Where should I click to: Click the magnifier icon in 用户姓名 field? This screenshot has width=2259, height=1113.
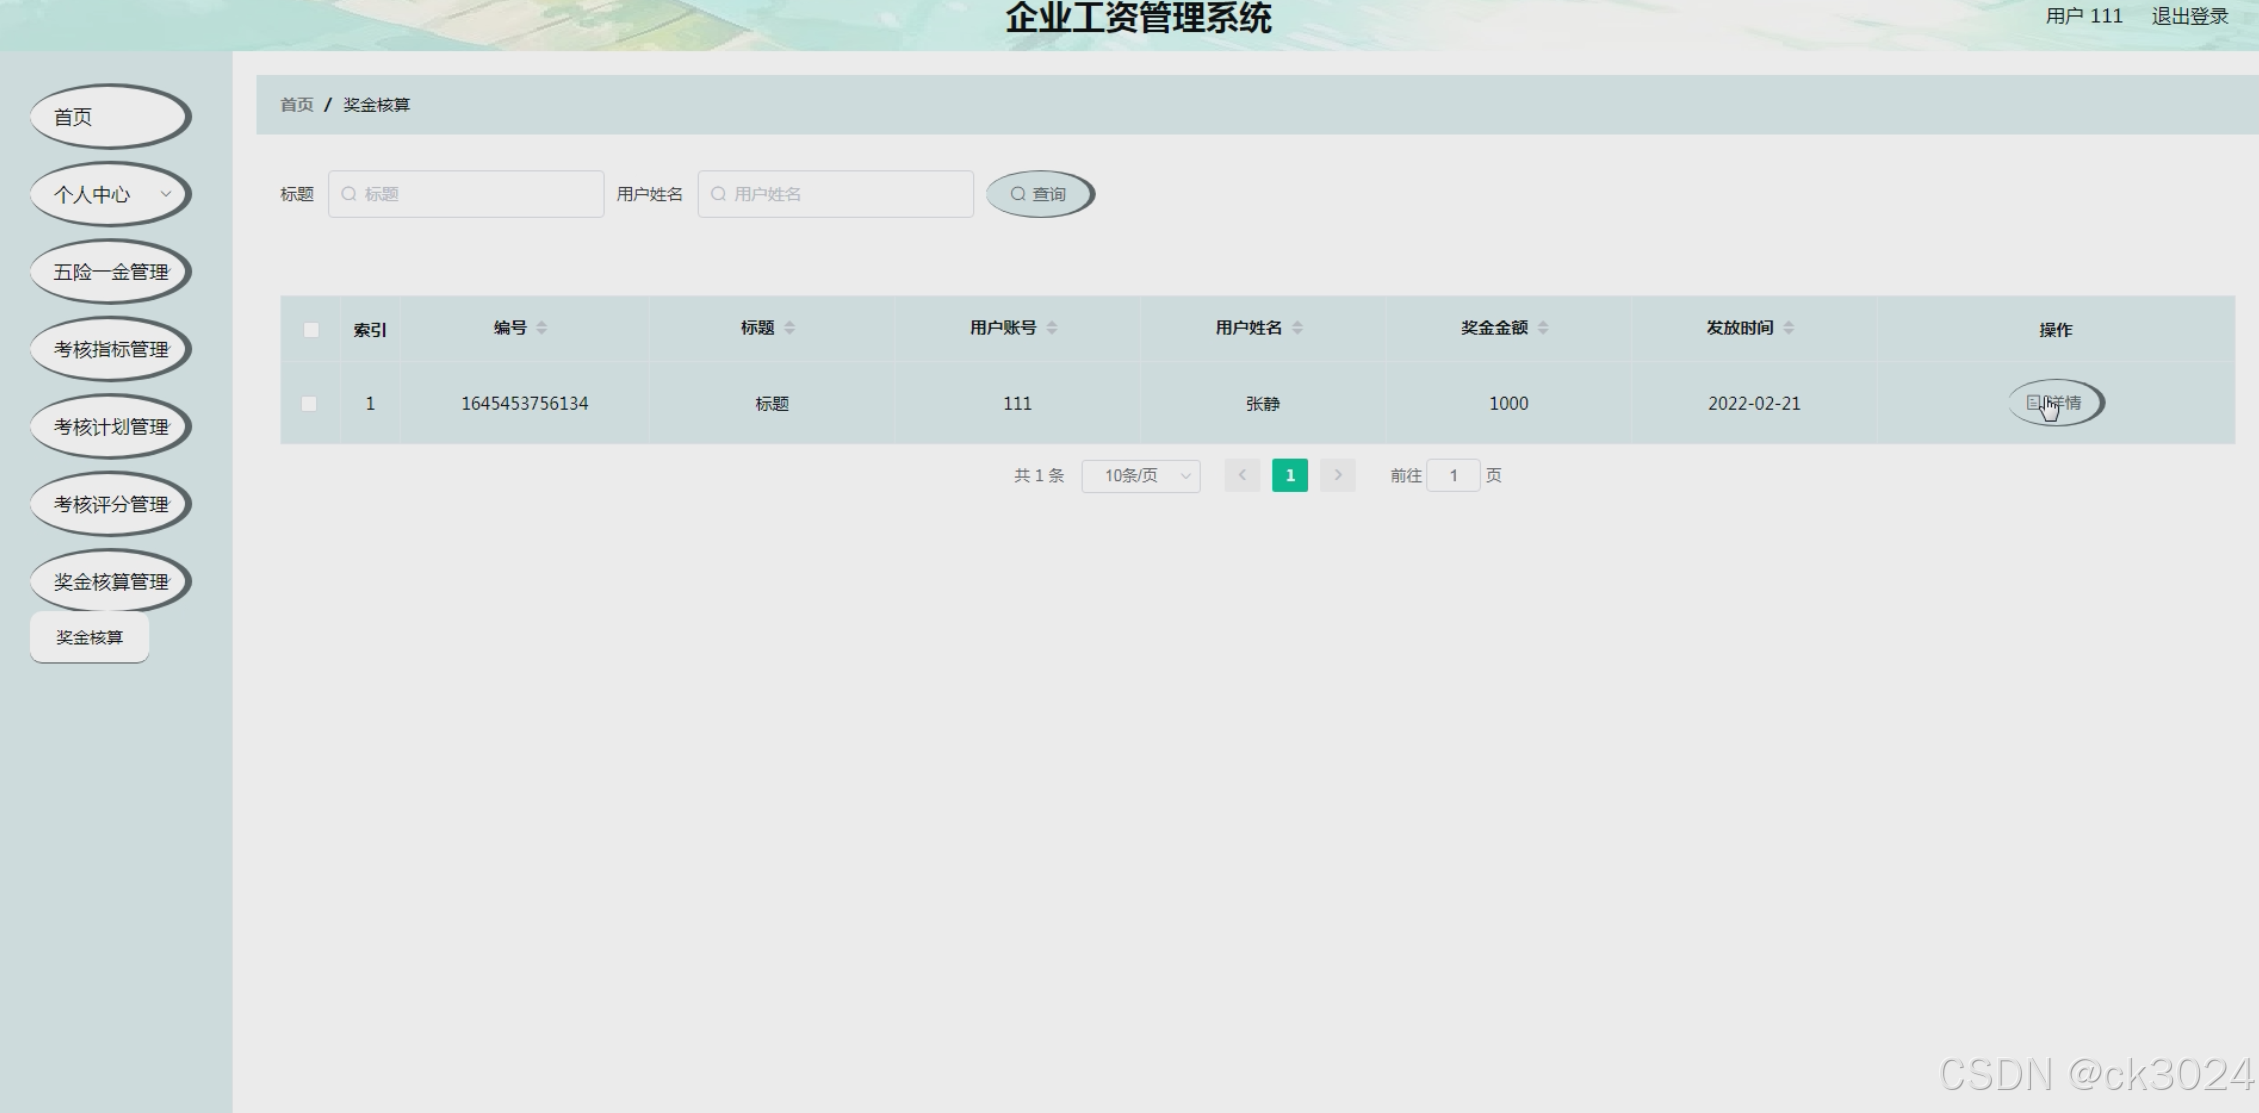pos(719,194)
